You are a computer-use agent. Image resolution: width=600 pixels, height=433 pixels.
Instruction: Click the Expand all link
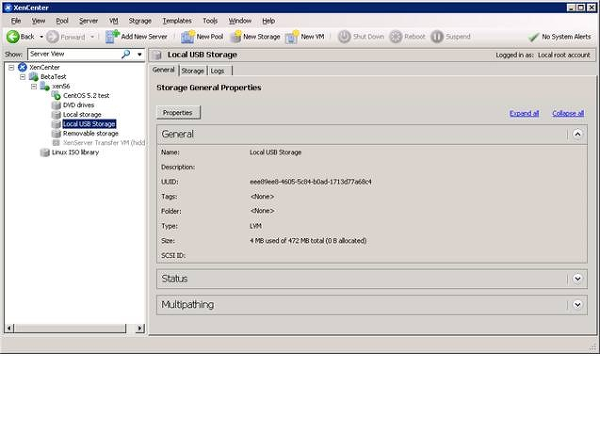pyautogui.click(x=524, y=113)
